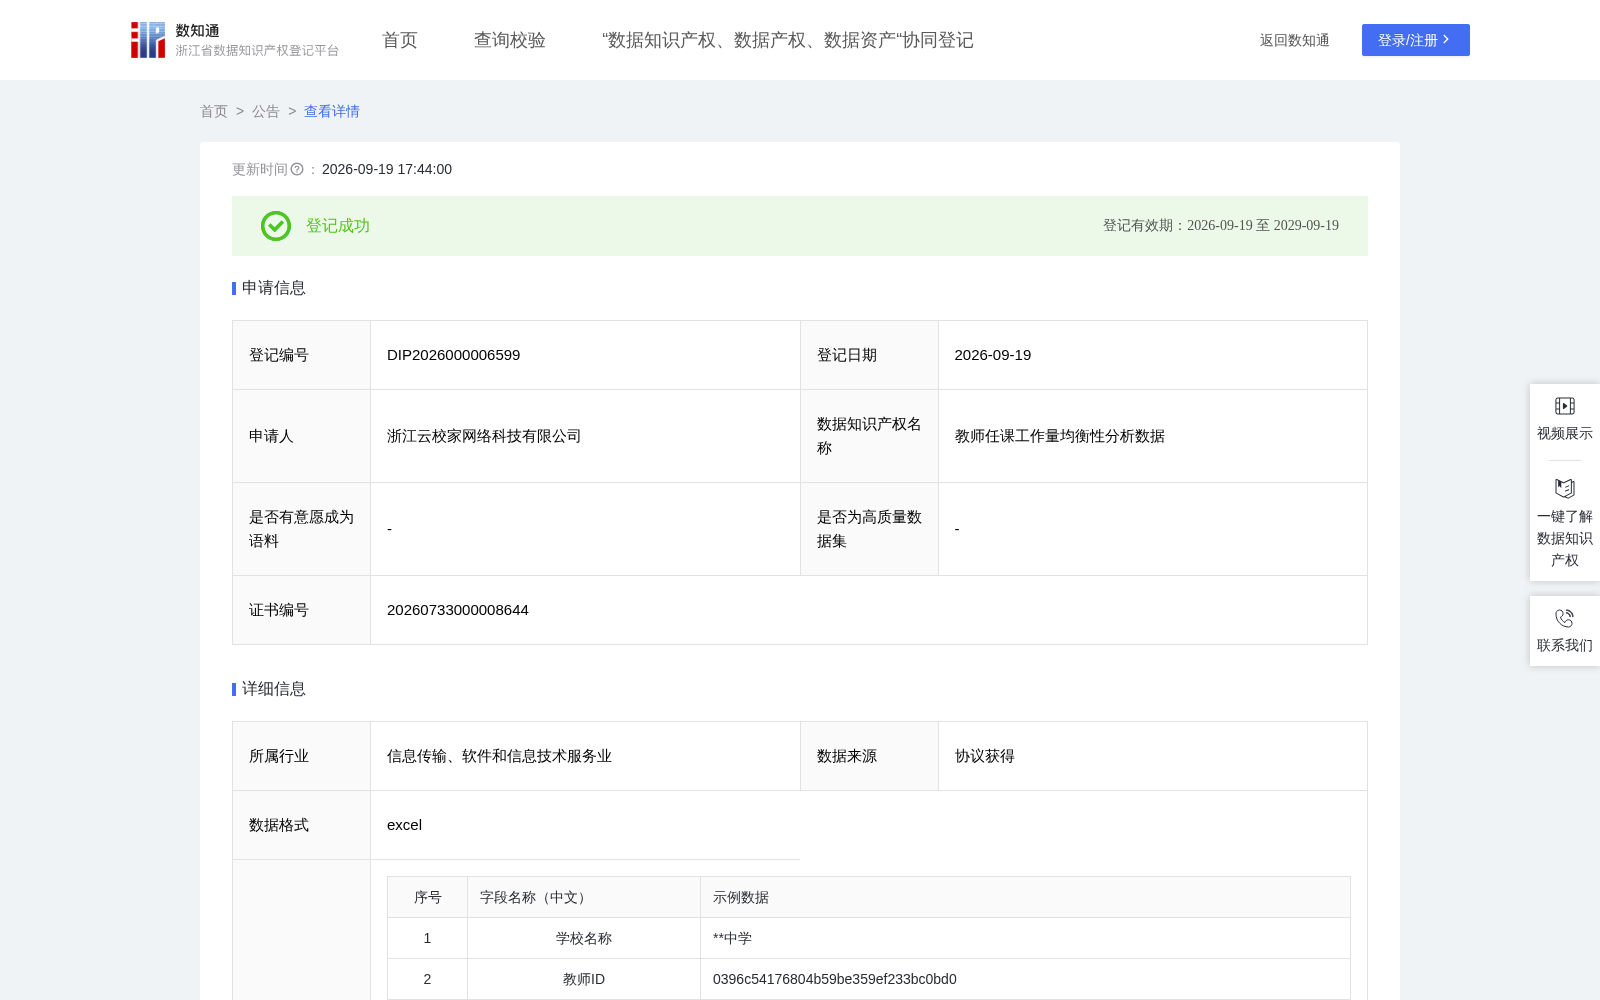Select the field name 学校名称
This screenshot has width=1600, height=1000.
click(x=584, y=938)
